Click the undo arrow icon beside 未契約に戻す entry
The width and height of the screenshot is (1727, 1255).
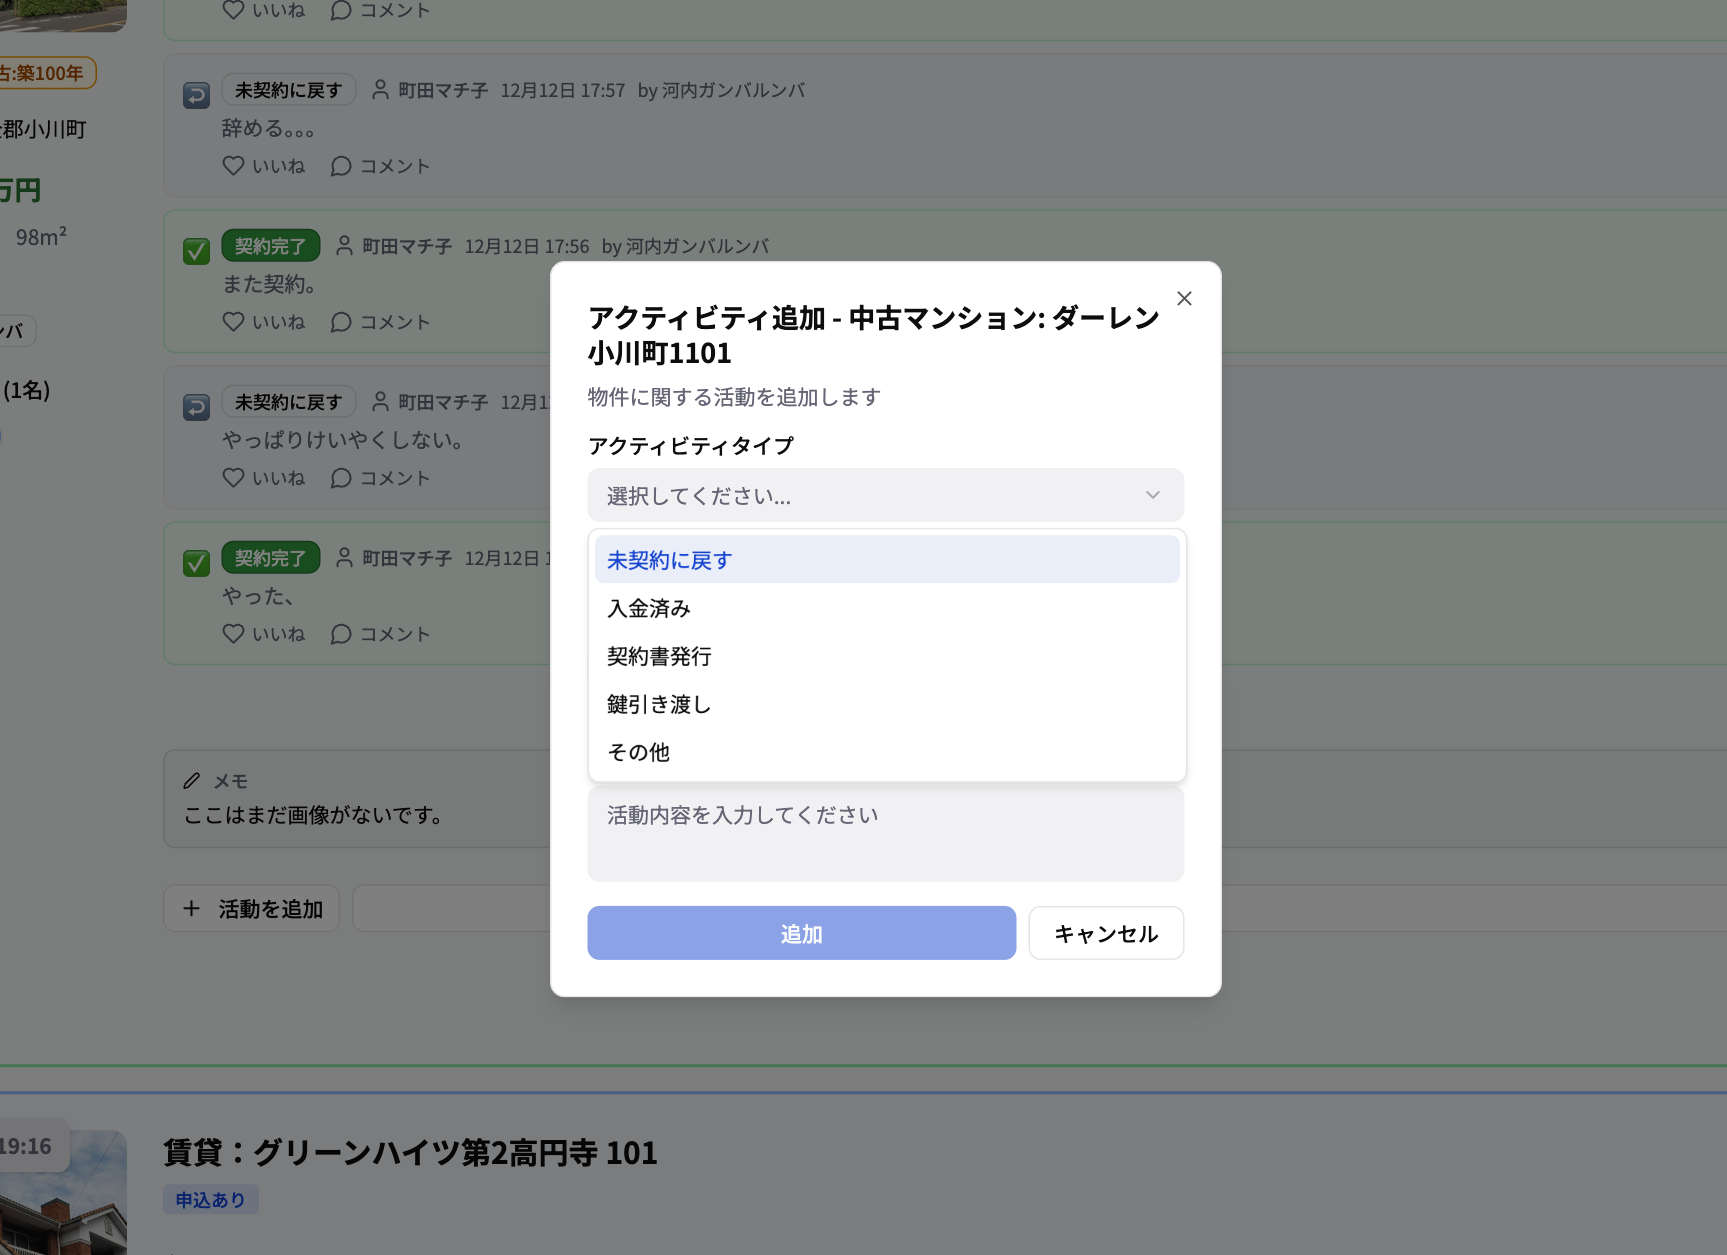tap(196, 94)
